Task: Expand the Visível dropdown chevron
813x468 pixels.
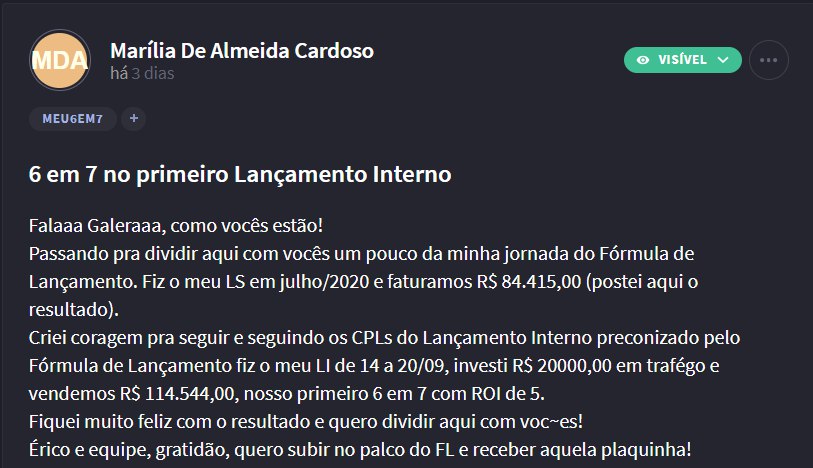Action: point(723,60)
